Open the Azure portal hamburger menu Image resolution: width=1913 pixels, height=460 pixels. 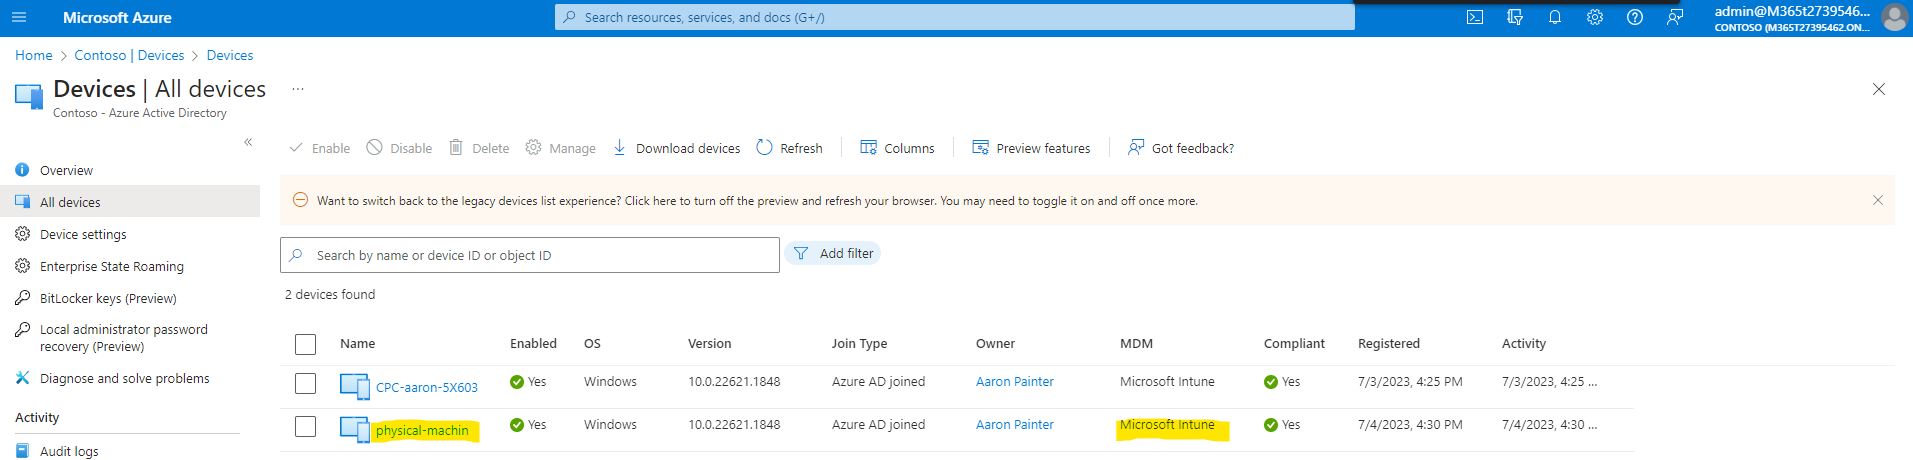coord(19,17)
